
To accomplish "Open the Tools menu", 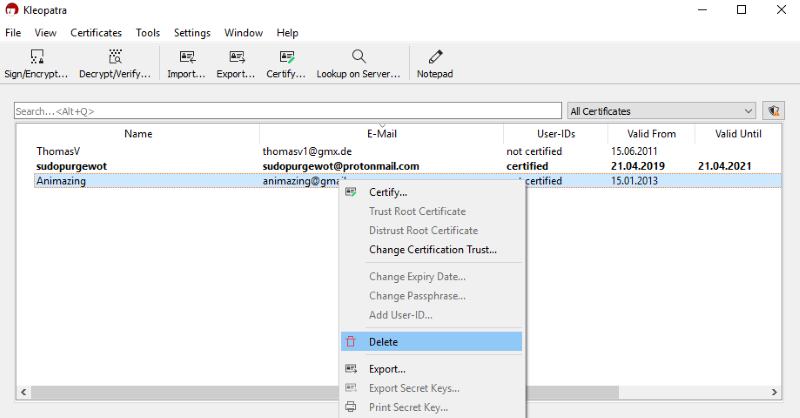I will [x=148, y=33].
